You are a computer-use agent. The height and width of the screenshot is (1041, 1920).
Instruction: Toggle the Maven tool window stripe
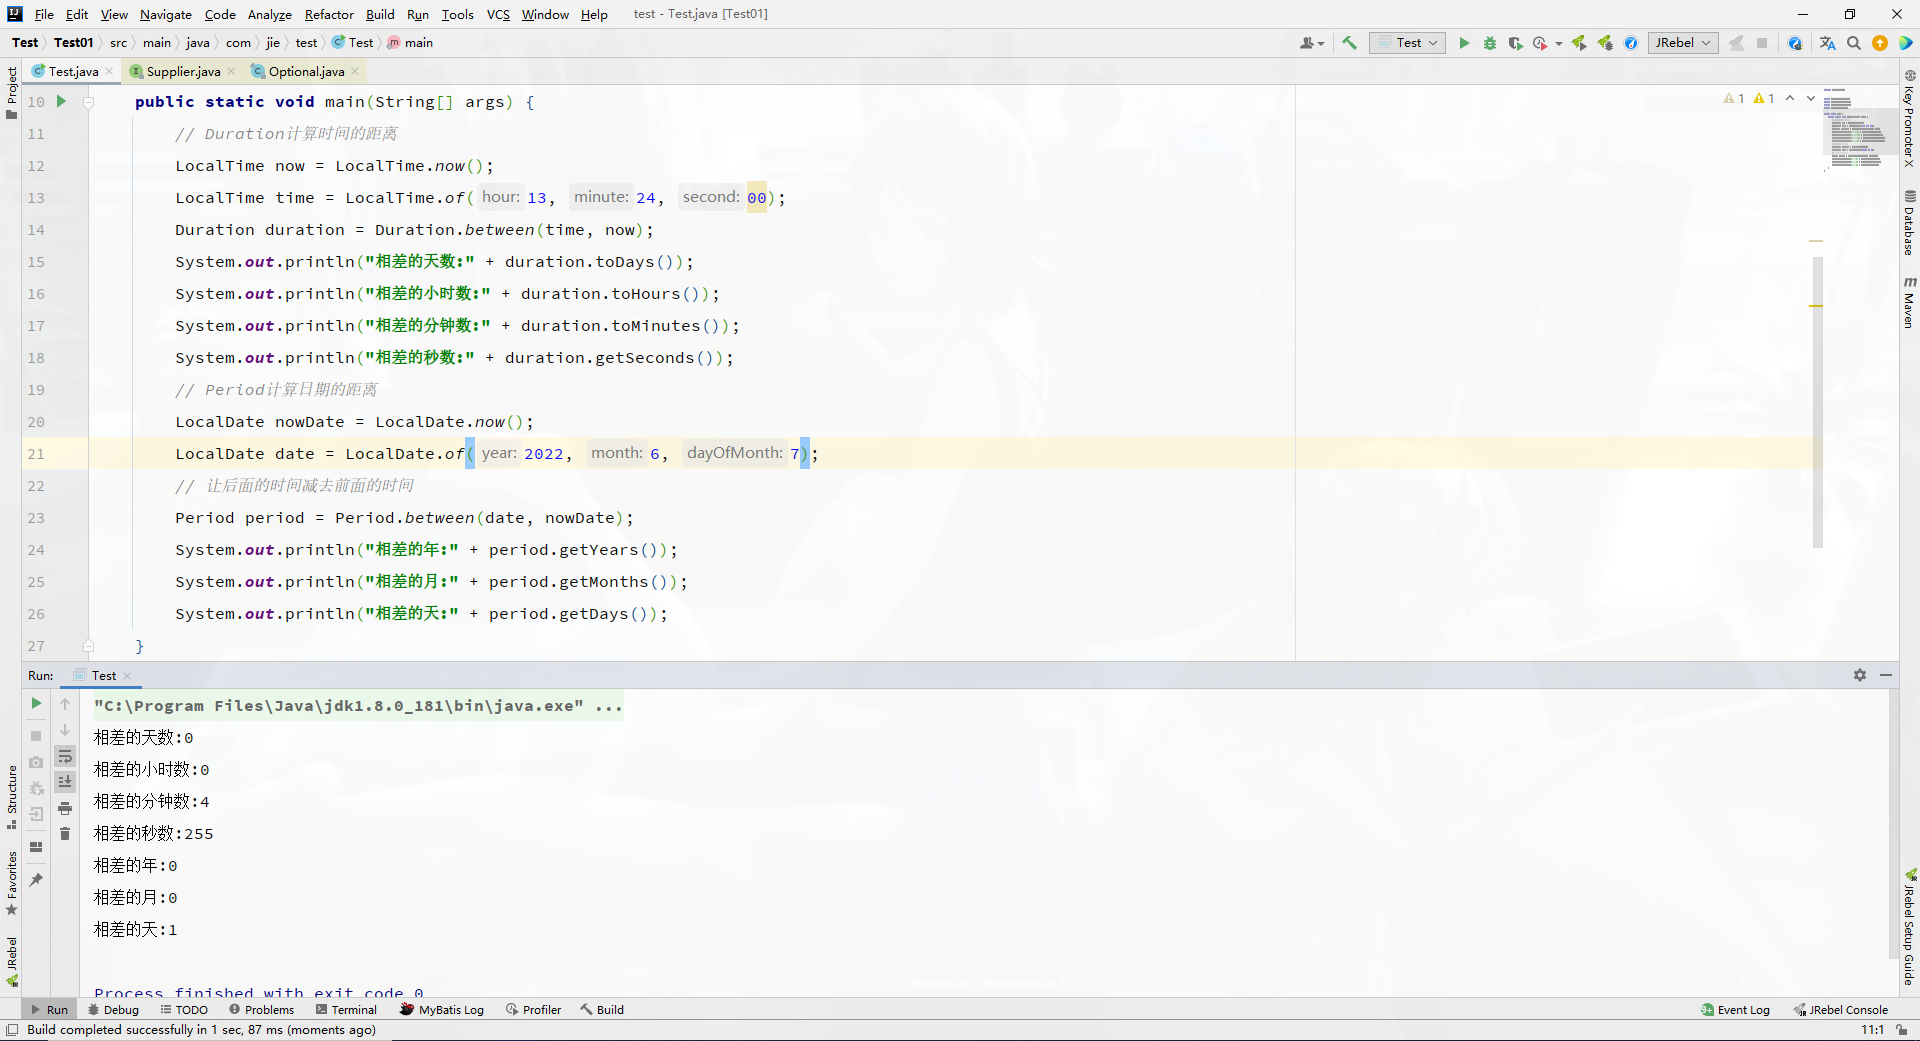pyautogui.click(x=1909, y=302)
